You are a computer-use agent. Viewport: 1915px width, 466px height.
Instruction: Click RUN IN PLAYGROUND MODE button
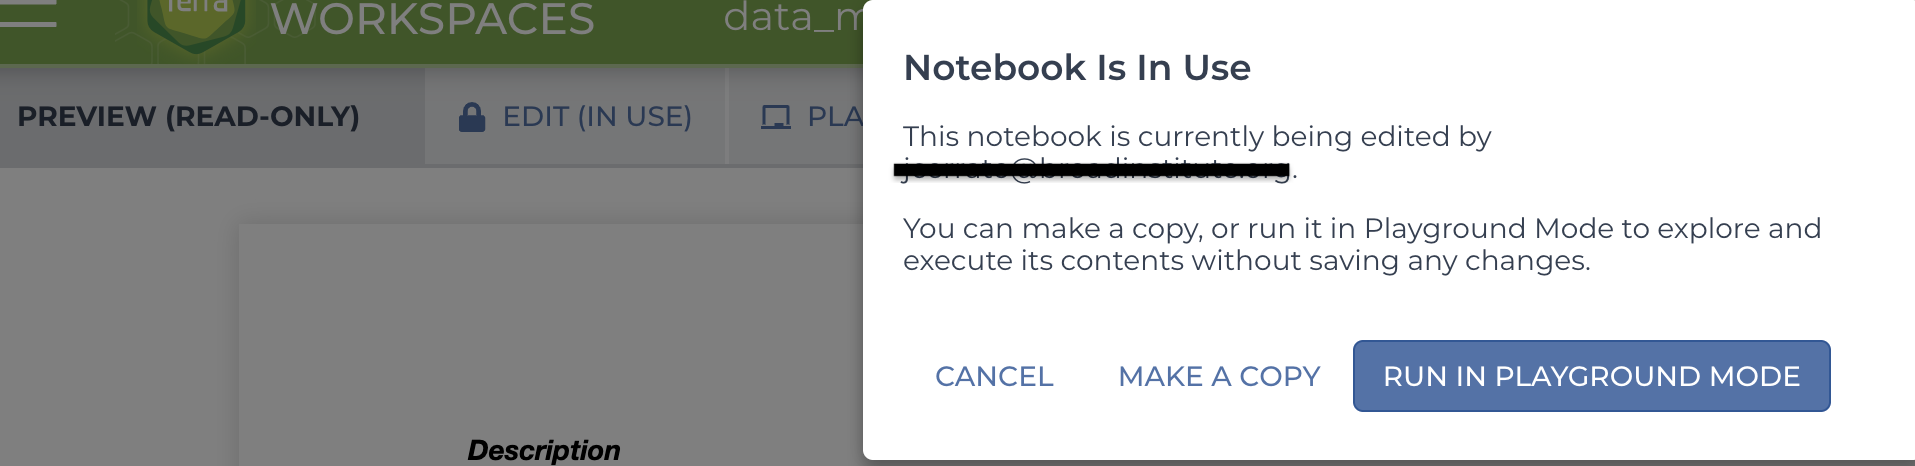click(1591, 376)
